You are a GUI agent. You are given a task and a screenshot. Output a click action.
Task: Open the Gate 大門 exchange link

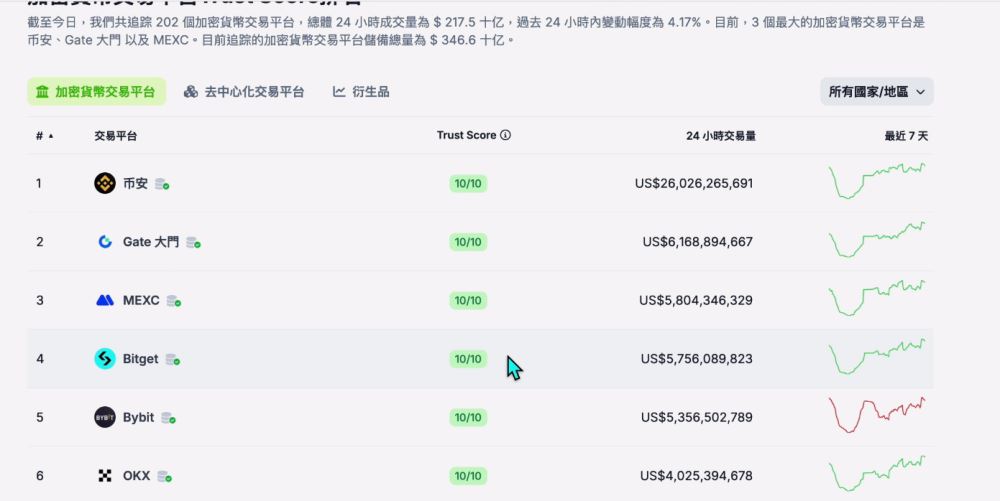151,242
